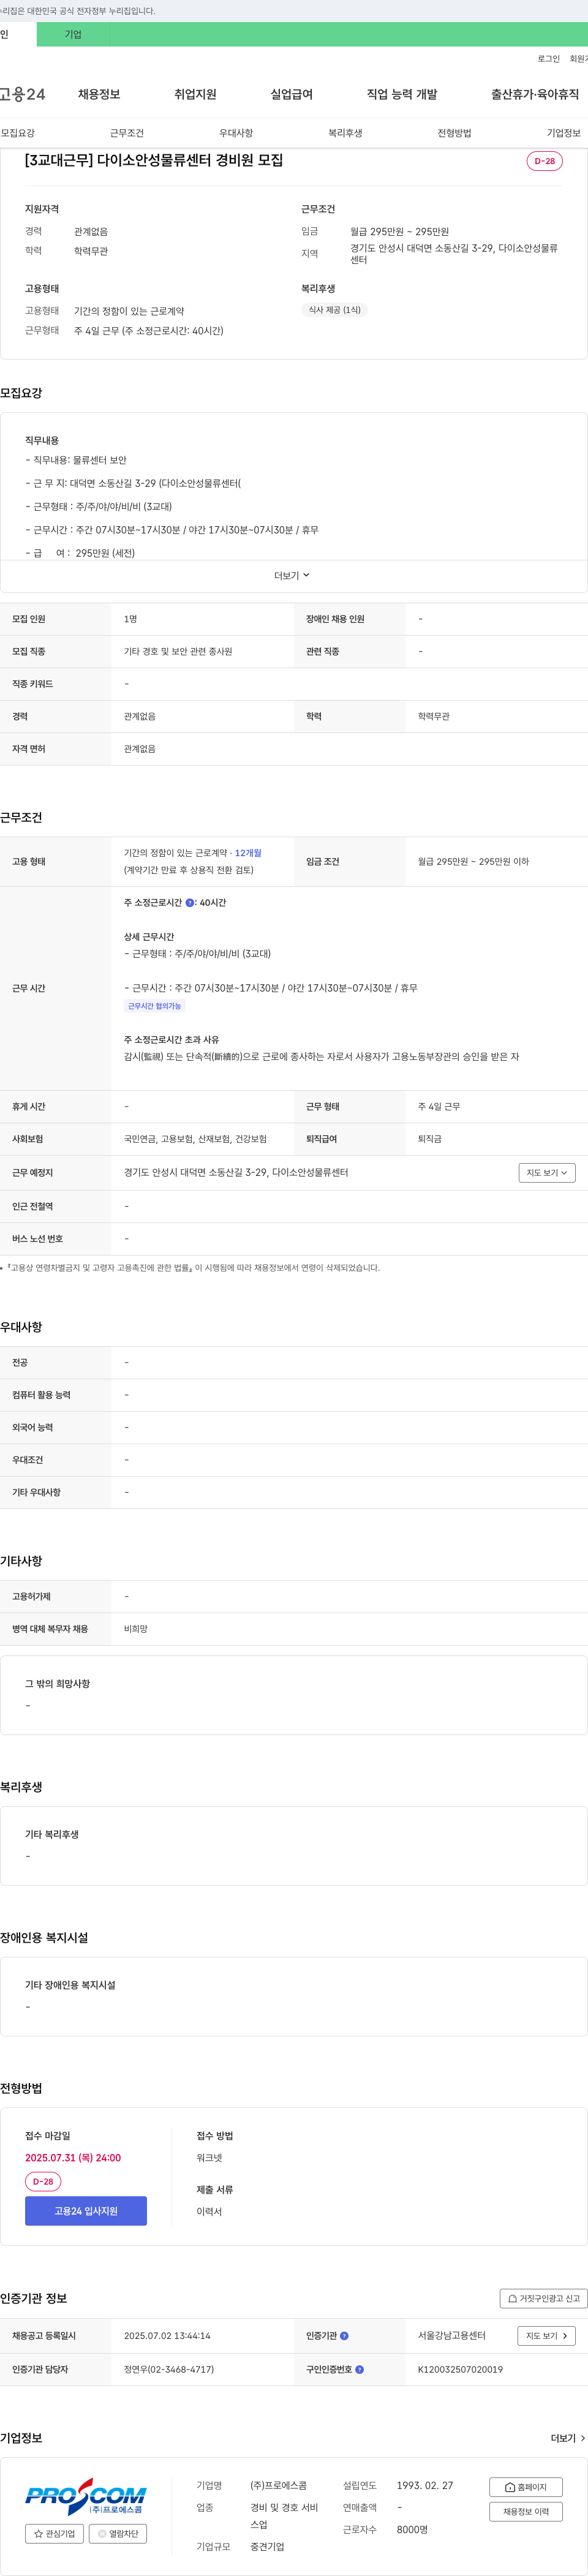Screen dimensions: 588x2576
Task: Click the 주 소정근로시간 info icon
Action: (x=190, y=903)
